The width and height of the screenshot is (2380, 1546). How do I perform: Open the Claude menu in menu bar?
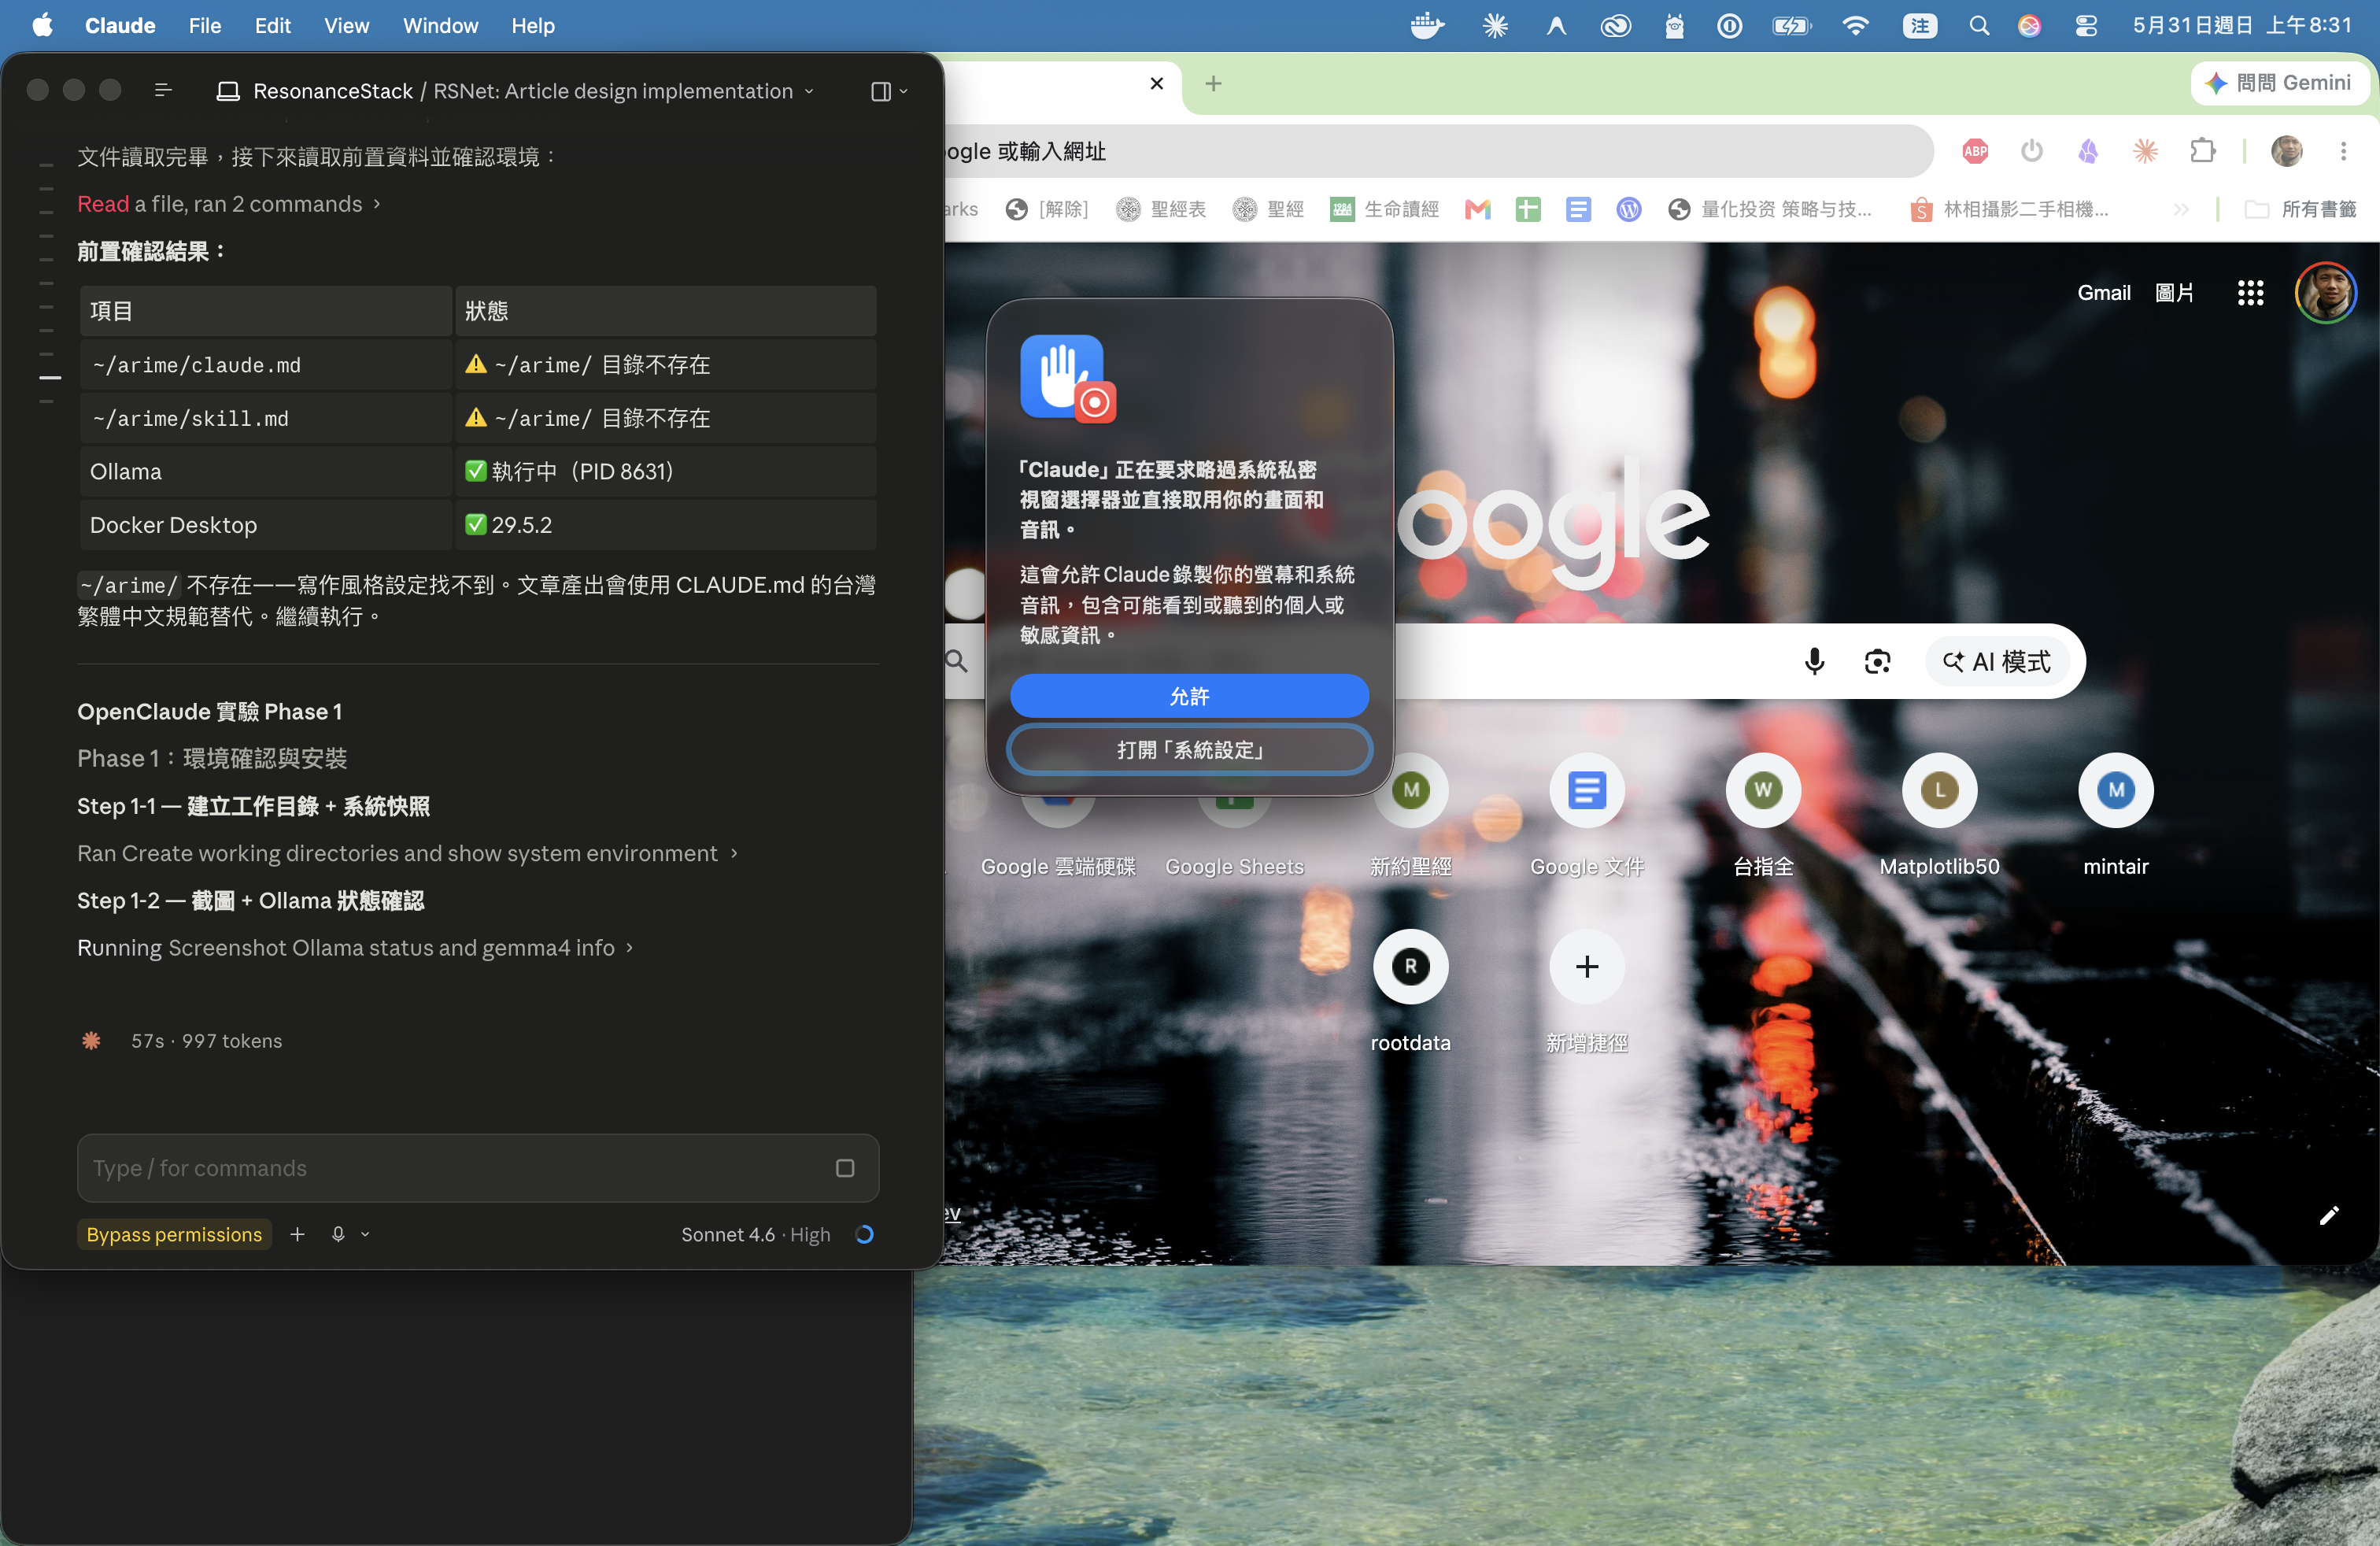pyautogui.click(x=120, y=26)
